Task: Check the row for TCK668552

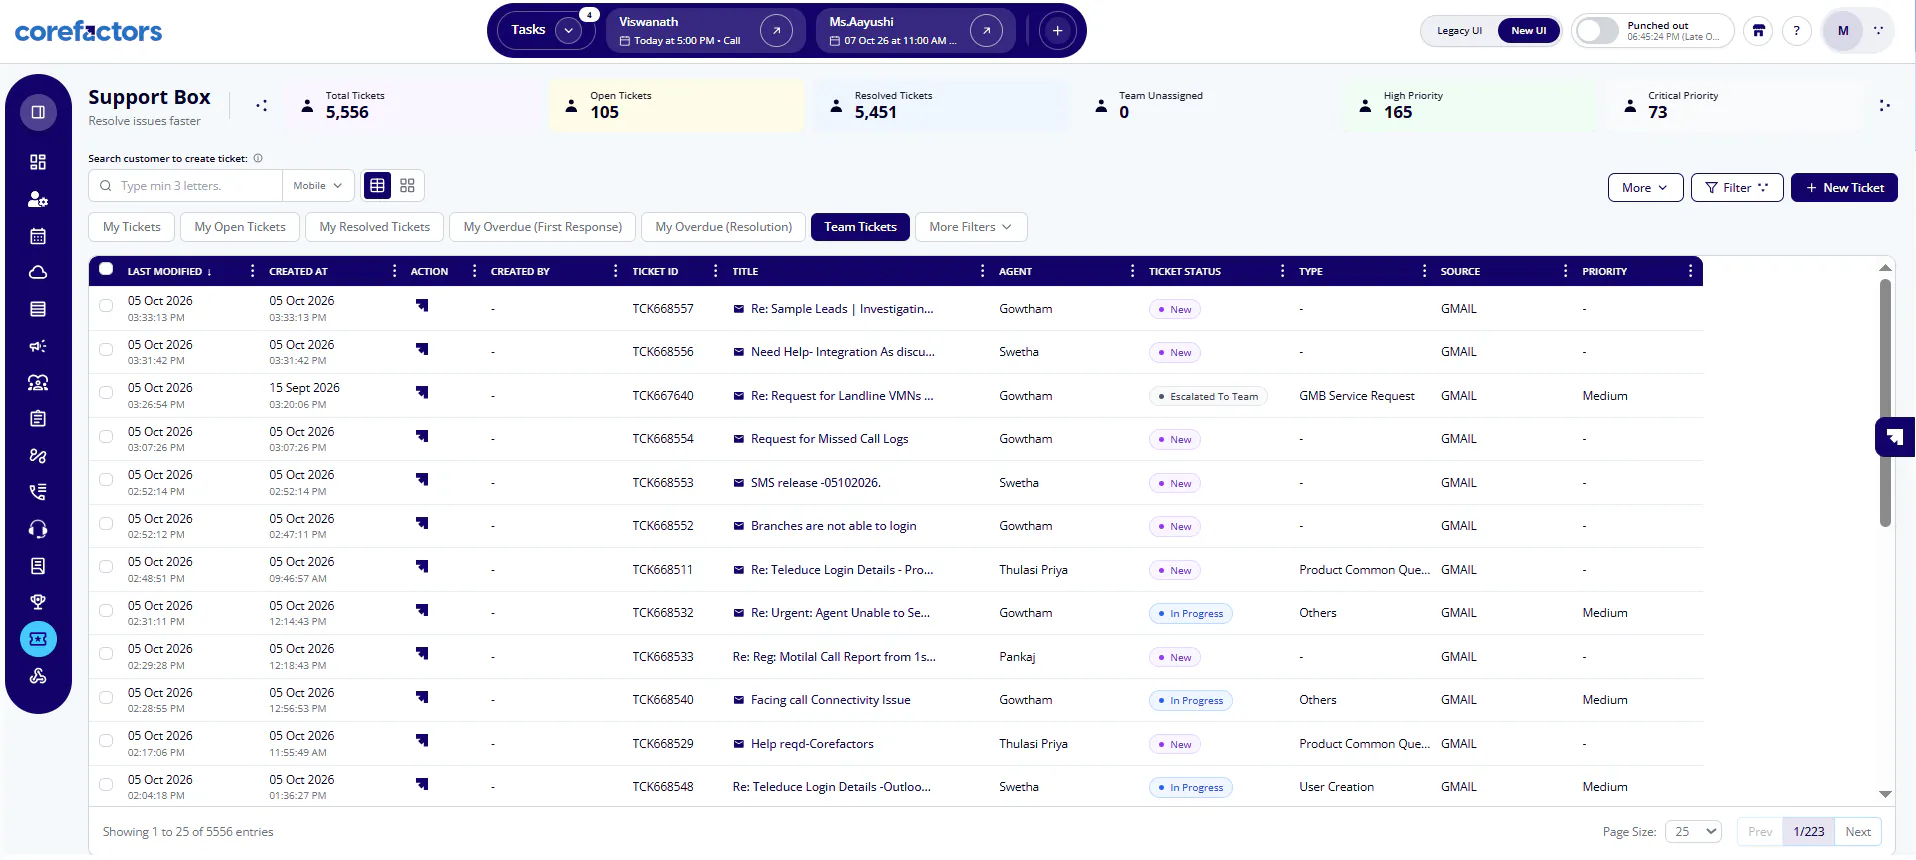Action: click(x=106, y=523)
